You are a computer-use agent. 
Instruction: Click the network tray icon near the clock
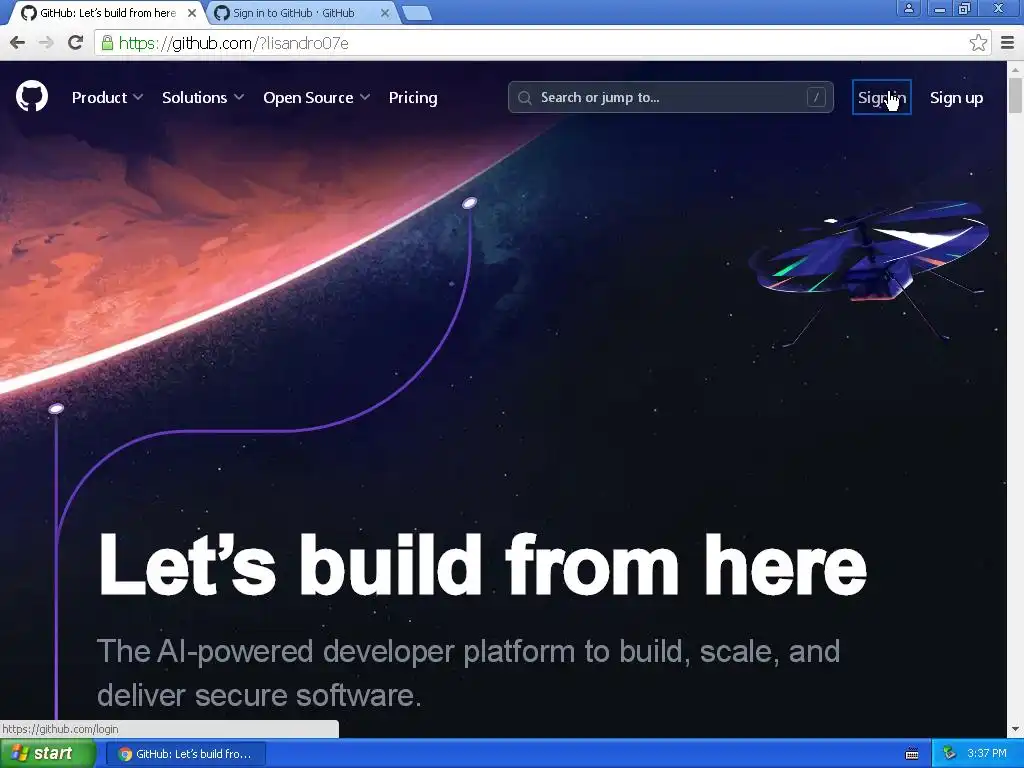(949, 754)
